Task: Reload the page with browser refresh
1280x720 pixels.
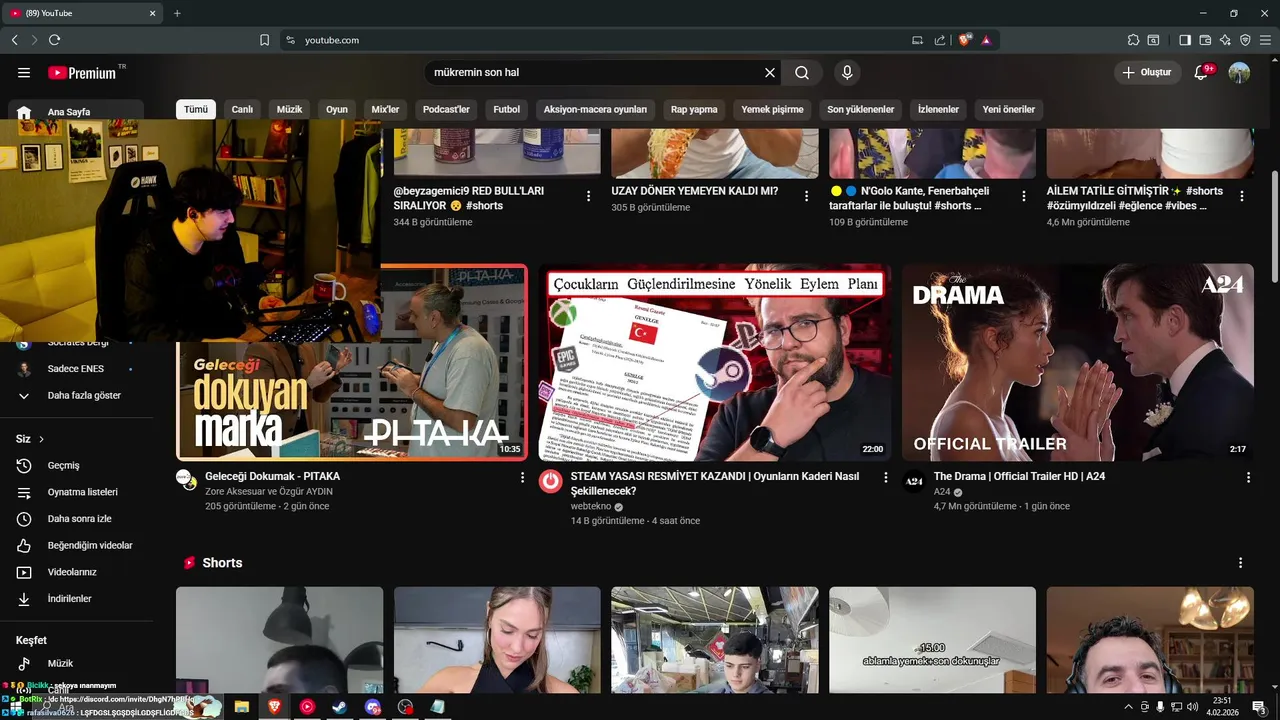Action: point(54,40)
